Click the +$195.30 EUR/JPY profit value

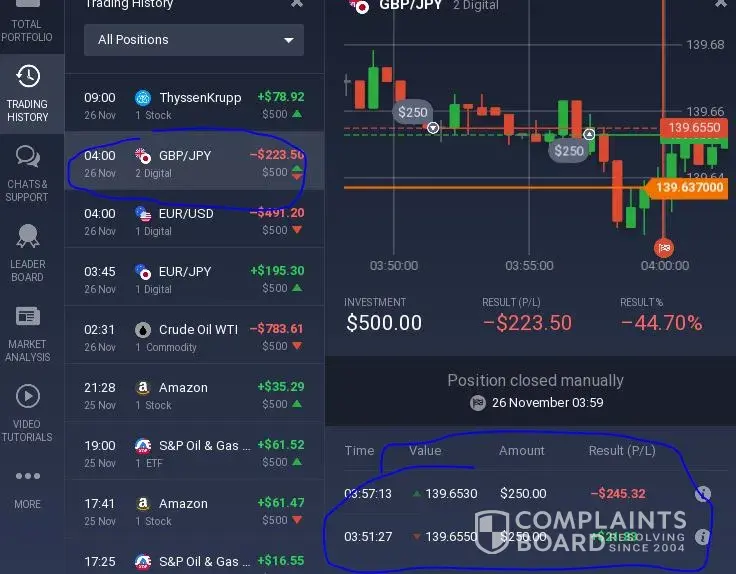pos(277,271)
